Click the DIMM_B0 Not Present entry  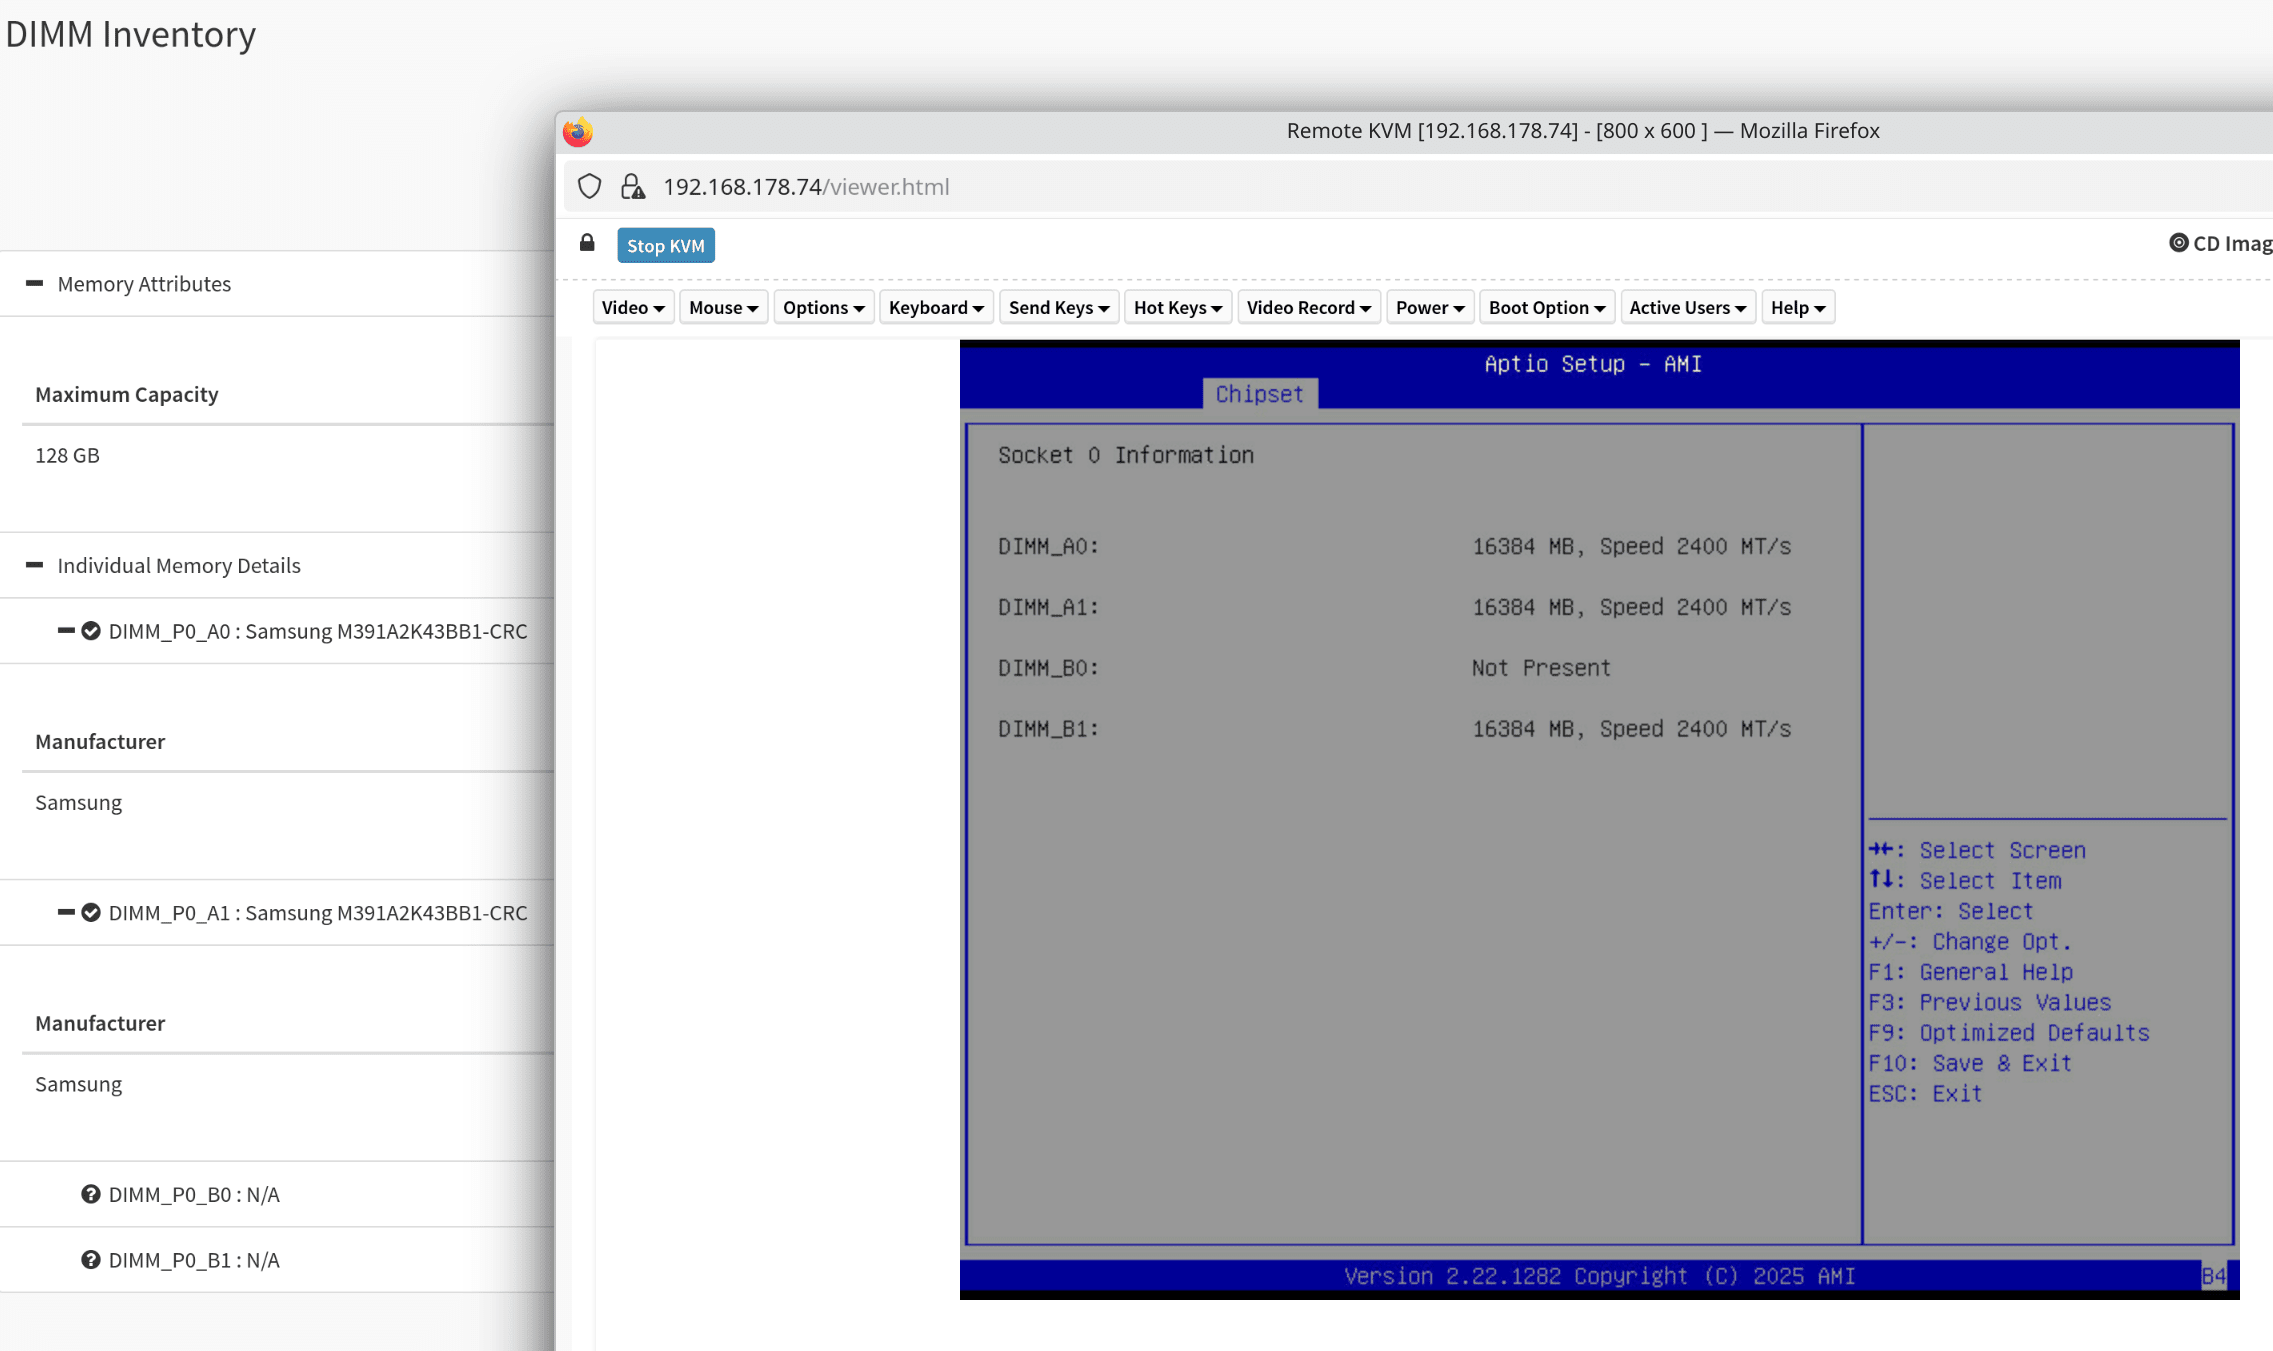click(1304, 668)
